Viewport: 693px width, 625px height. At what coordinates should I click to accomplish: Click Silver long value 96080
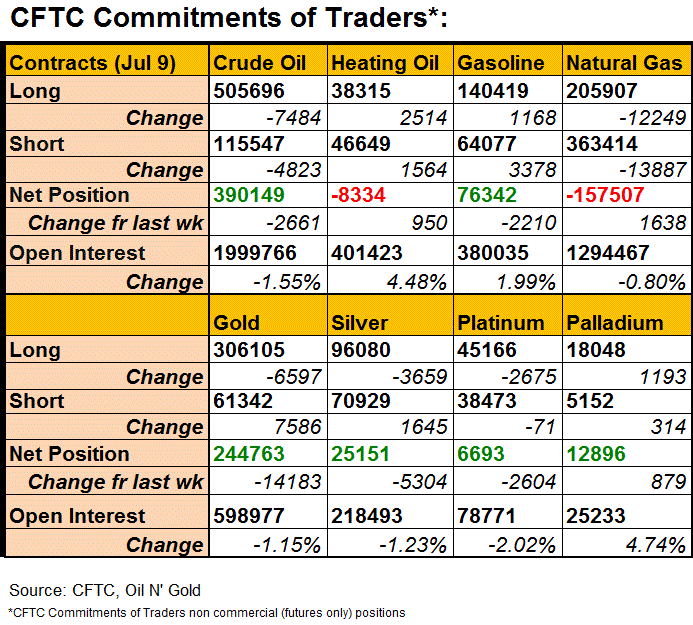point(360,350)
